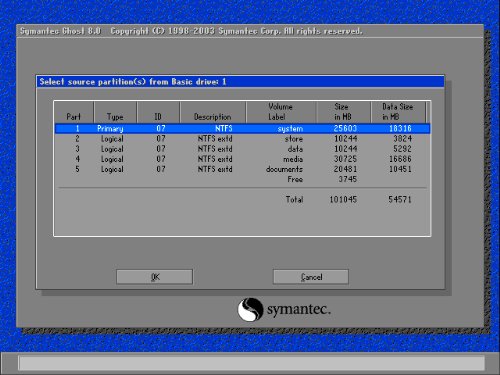Click the Symantec Ghost 8.0 title text

pyautogui.click(x=60, y=31)
